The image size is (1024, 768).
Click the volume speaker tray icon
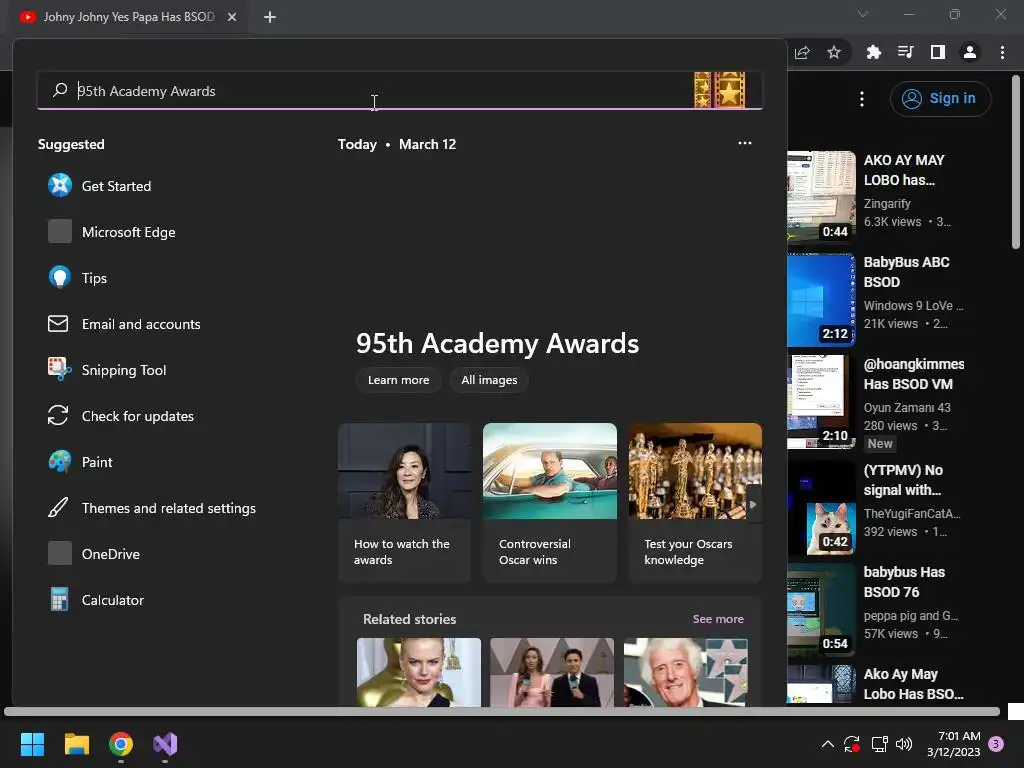pyautogui.click(x=904, y=744)
